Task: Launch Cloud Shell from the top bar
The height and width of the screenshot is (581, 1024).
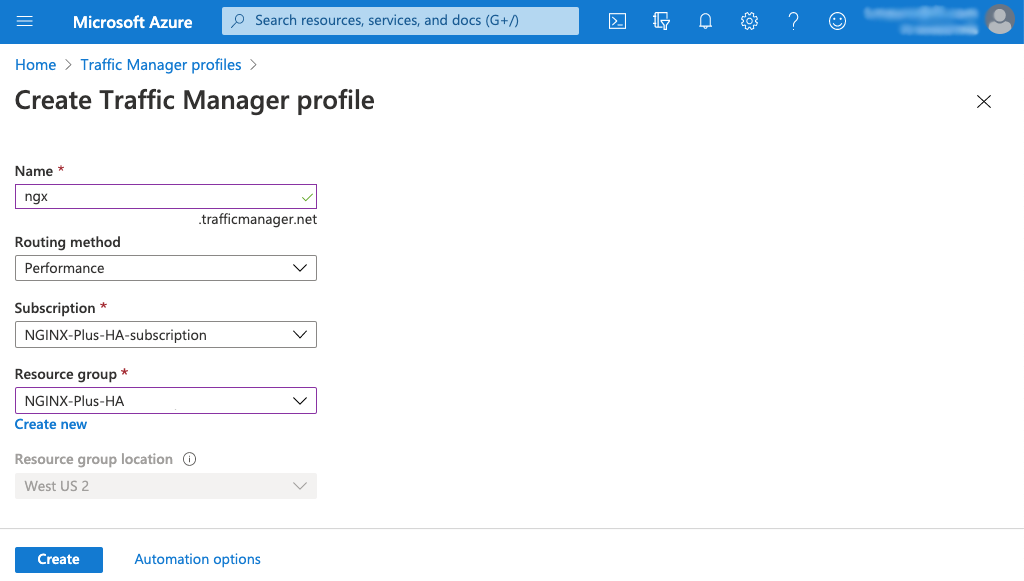Action: coord(617,22)
